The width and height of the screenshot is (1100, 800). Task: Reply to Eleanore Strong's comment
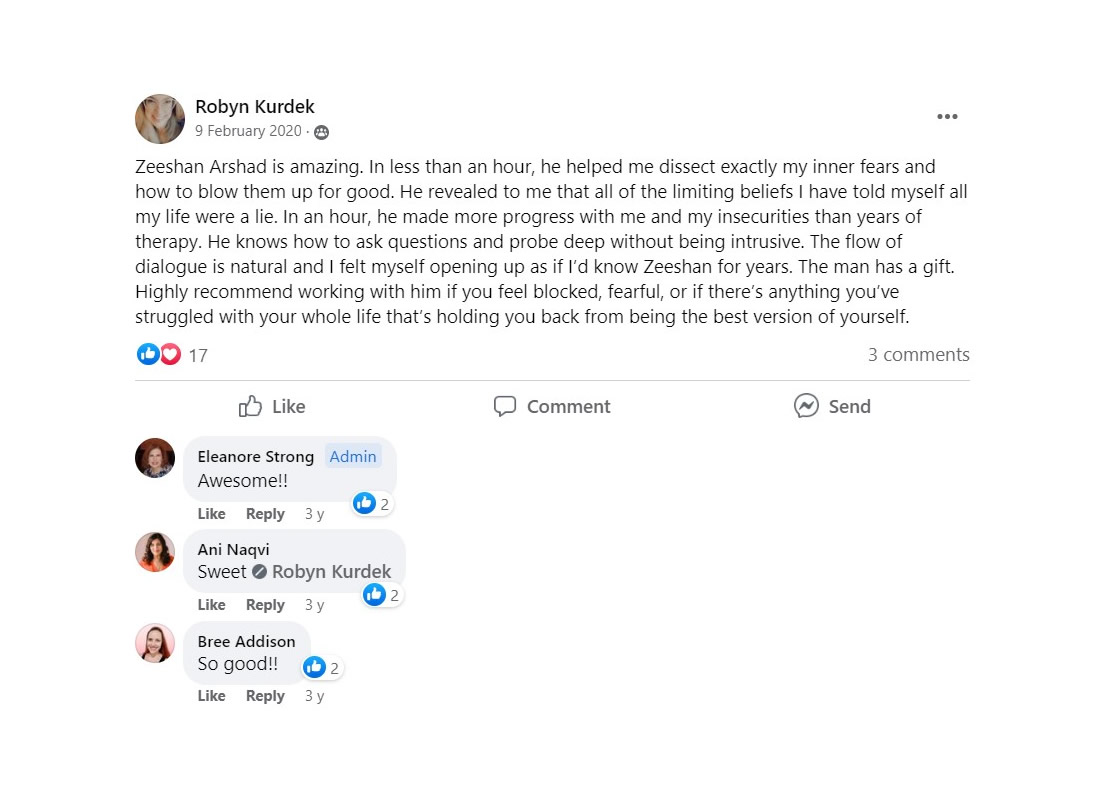(x=265, y=514)
